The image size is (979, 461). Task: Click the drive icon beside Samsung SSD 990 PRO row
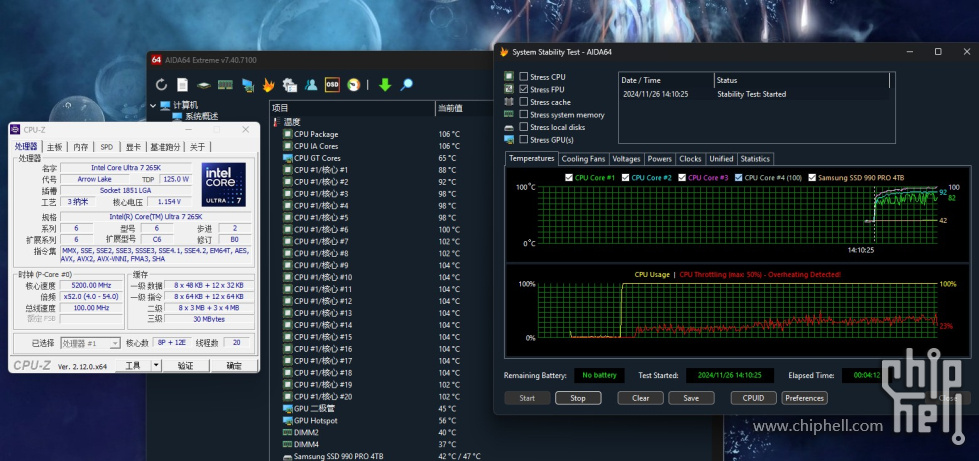pos(287,456)
